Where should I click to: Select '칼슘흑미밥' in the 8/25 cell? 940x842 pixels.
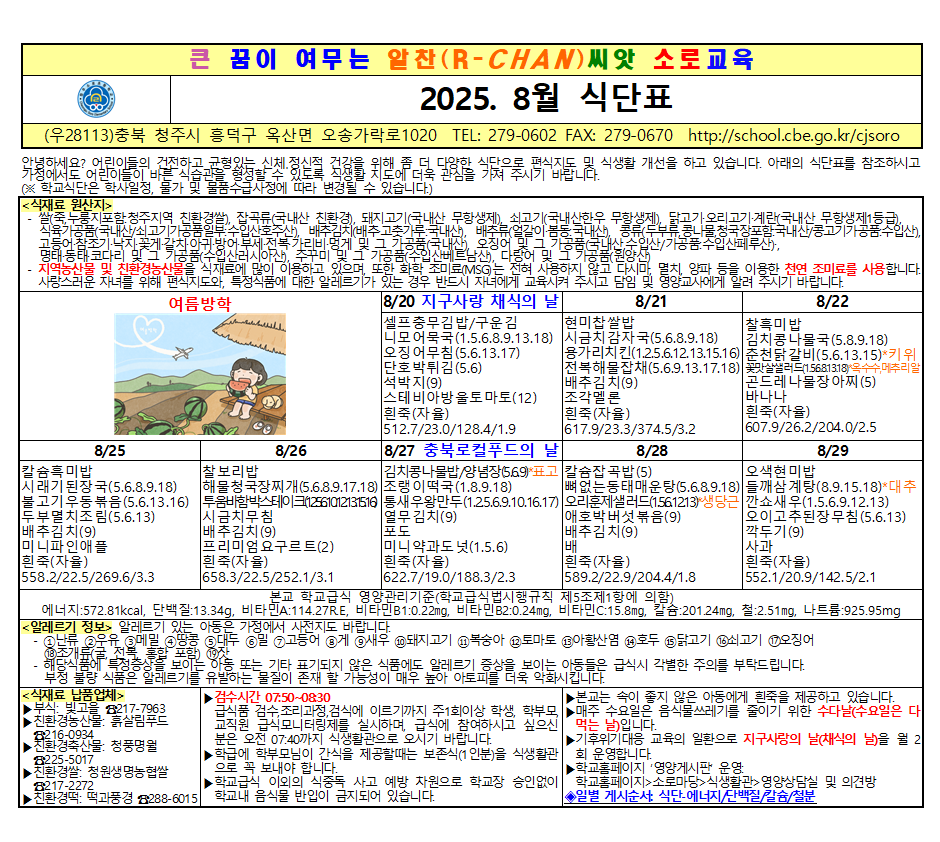coord(57,472)
